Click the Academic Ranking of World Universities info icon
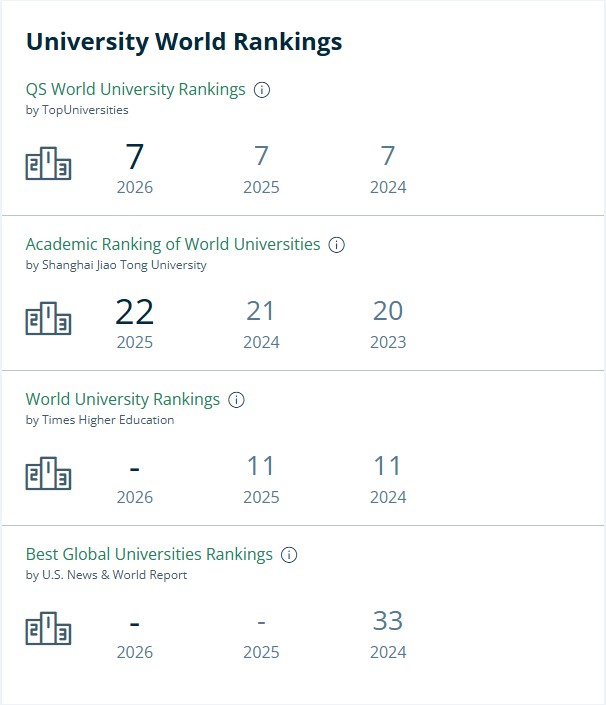606x705 pixels. [x=336, y=245]
